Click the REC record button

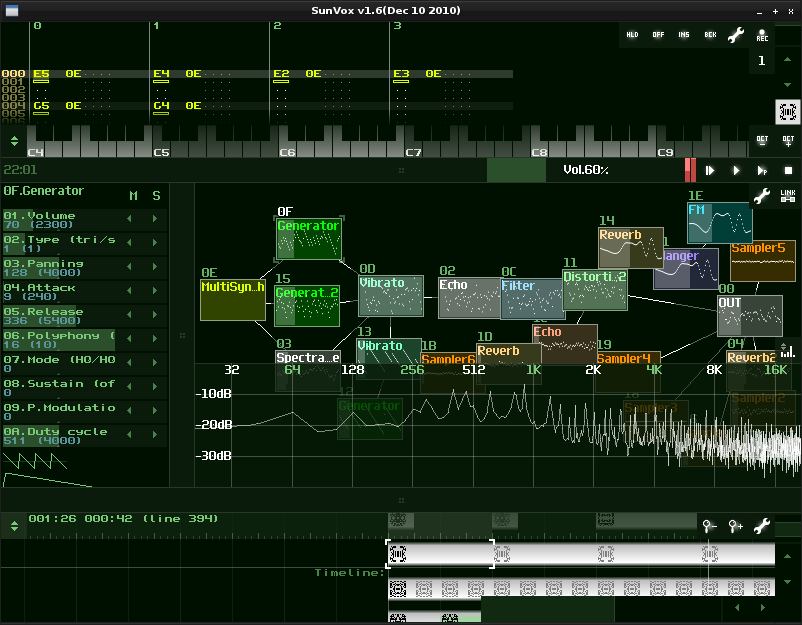coord(762,35)
